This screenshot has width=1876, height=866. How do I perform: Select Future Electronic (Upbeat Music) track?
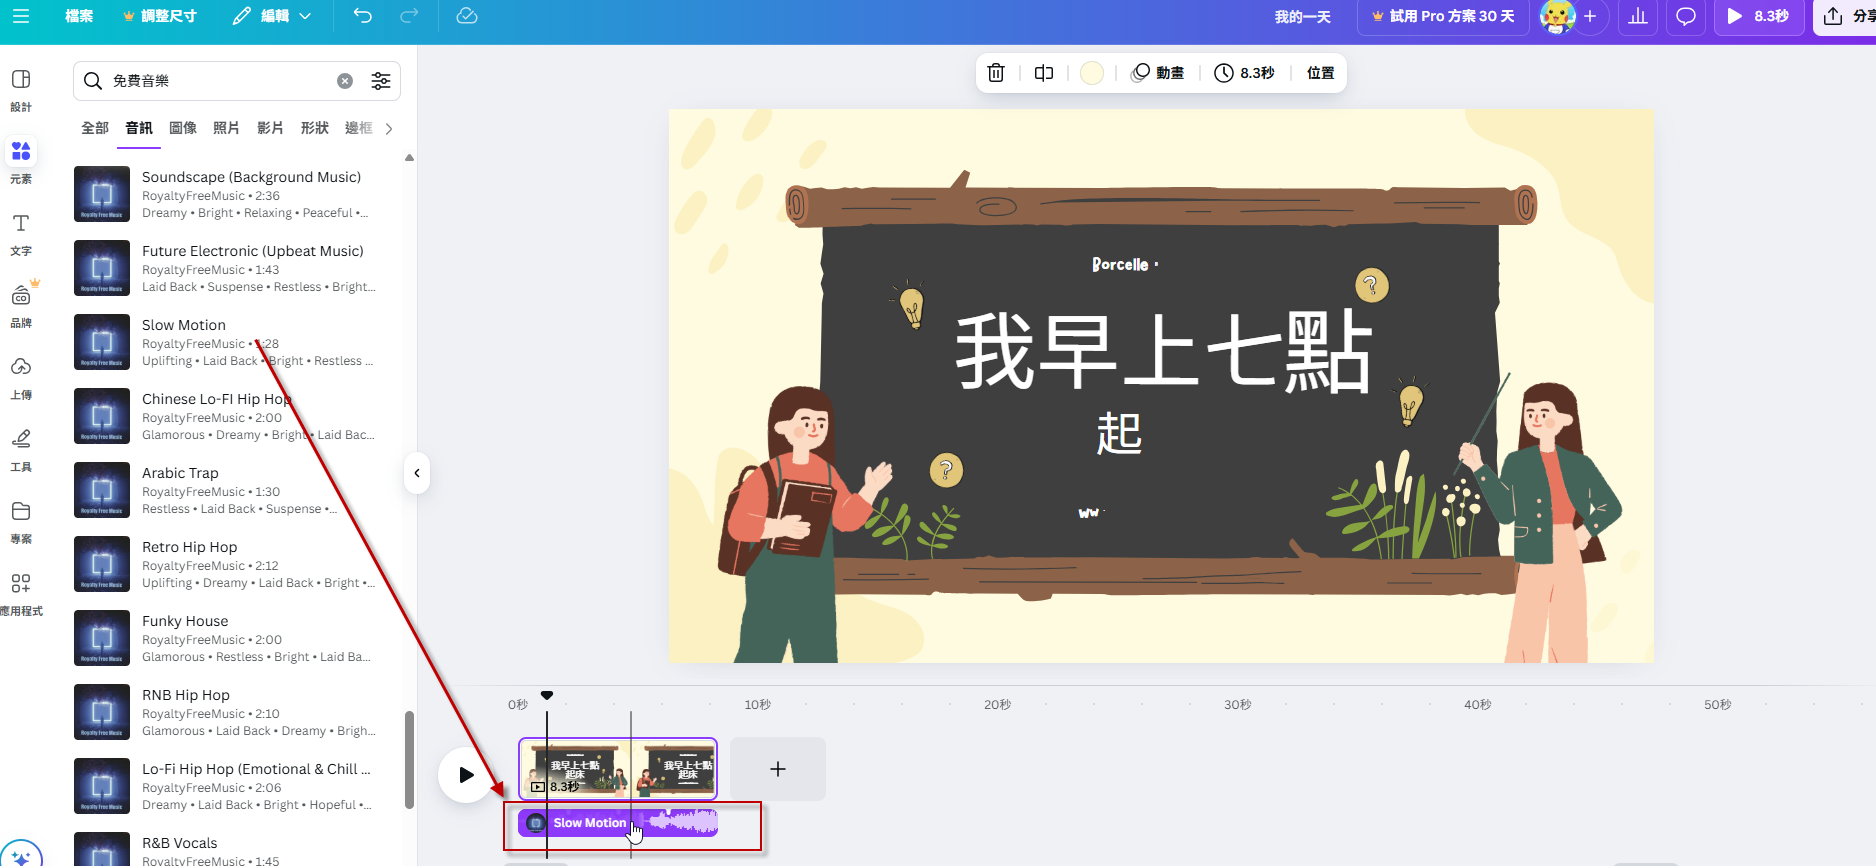[226, 268]
